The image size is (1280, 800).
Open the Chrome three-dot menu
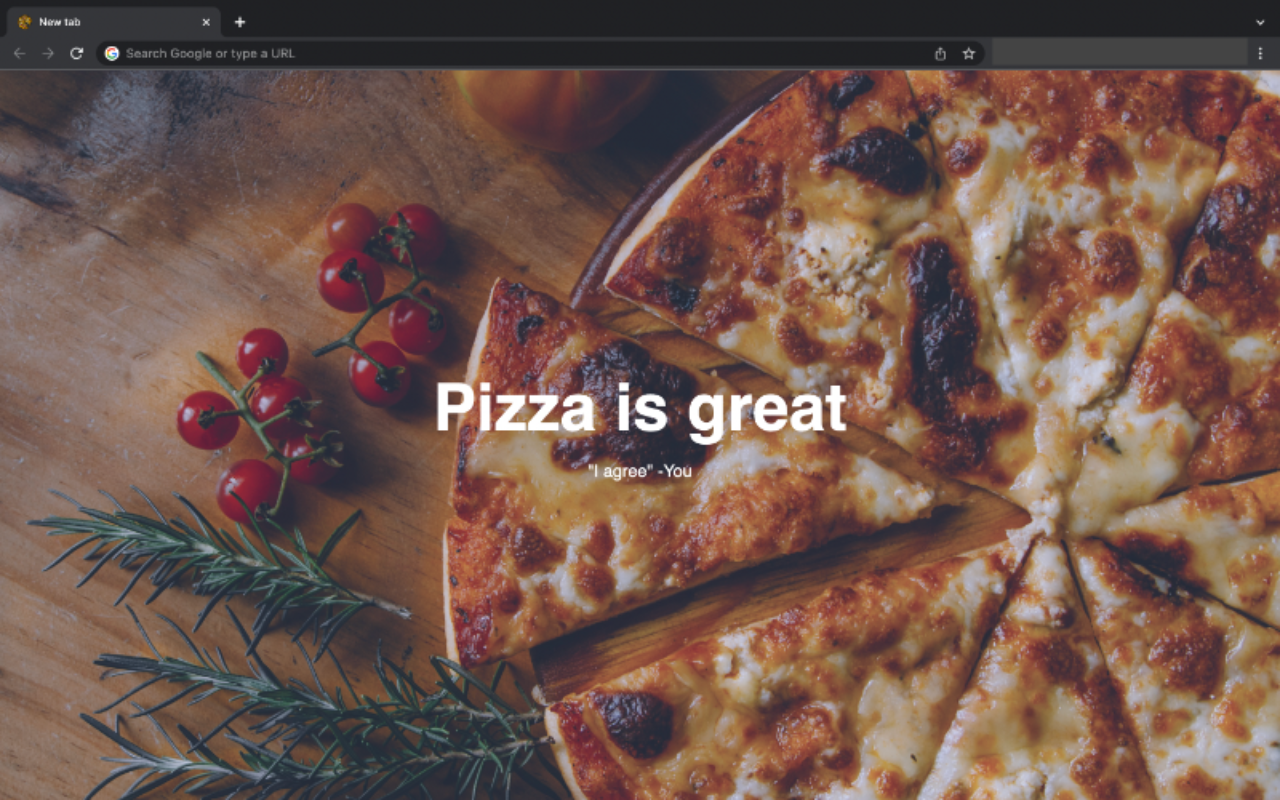[x=1260, y=53]
